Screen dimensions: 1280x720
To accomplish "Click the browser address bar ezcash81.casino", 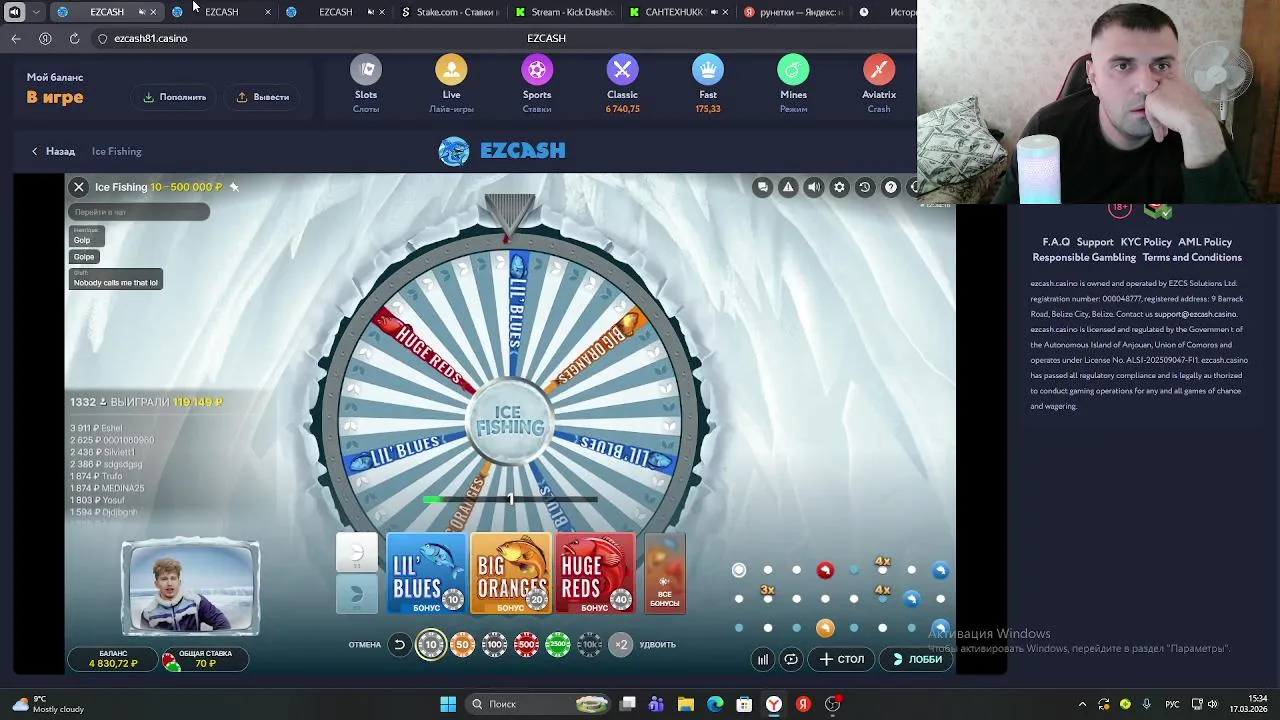I will click(x=151, y=38).
